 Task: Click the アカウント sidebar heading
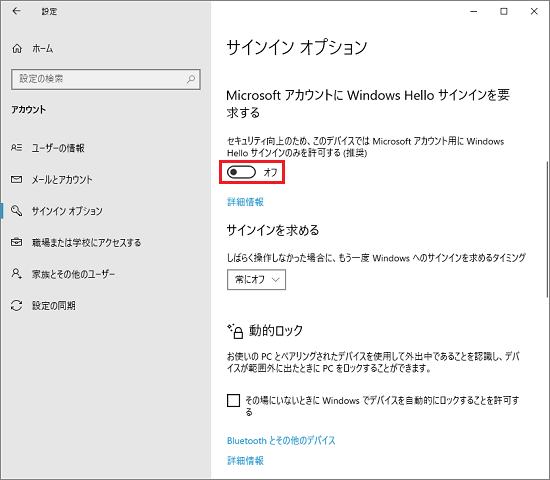coord(28,109)
